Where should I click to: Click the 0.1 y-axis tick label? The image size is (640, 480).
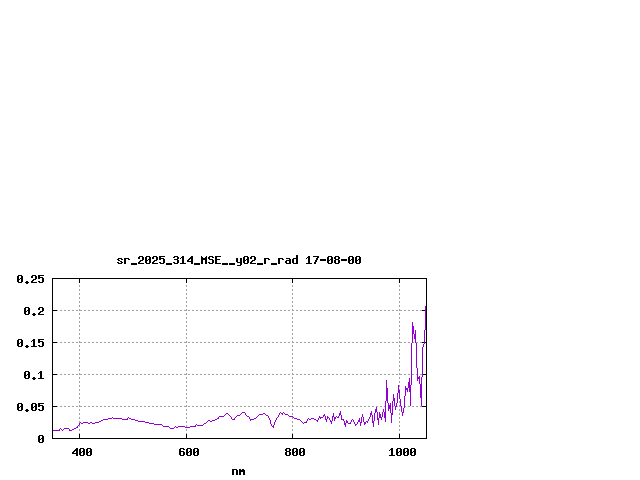35,375
